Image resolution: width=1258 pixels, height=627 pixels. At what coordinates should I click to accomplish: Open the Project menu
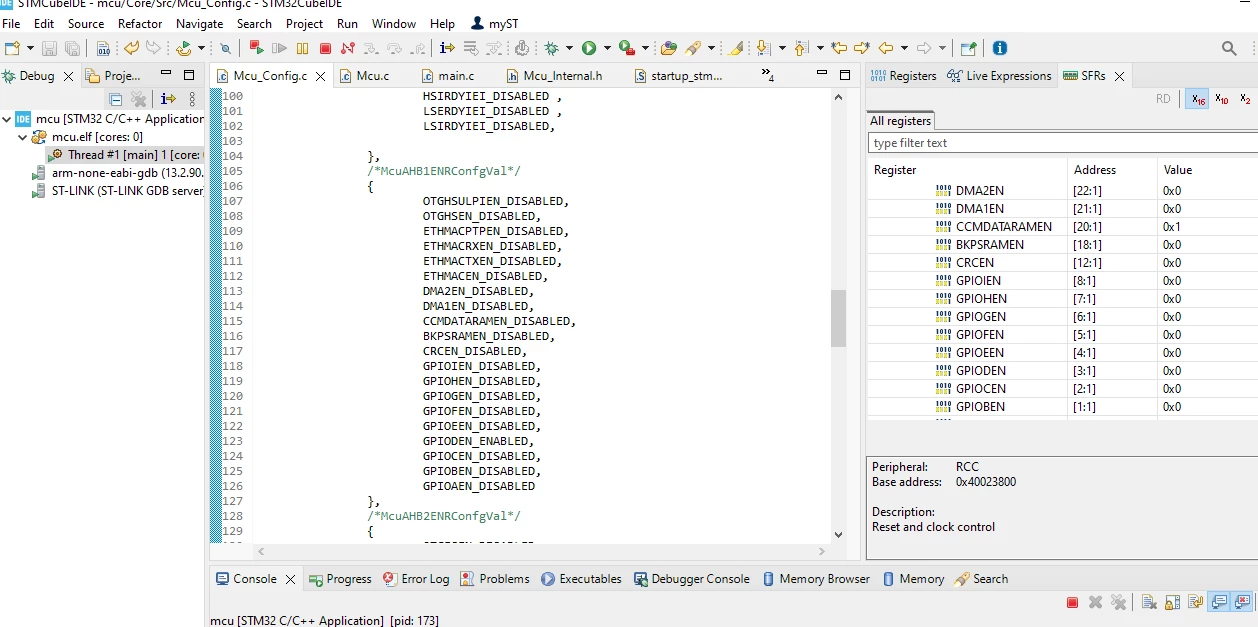point(304,23)
